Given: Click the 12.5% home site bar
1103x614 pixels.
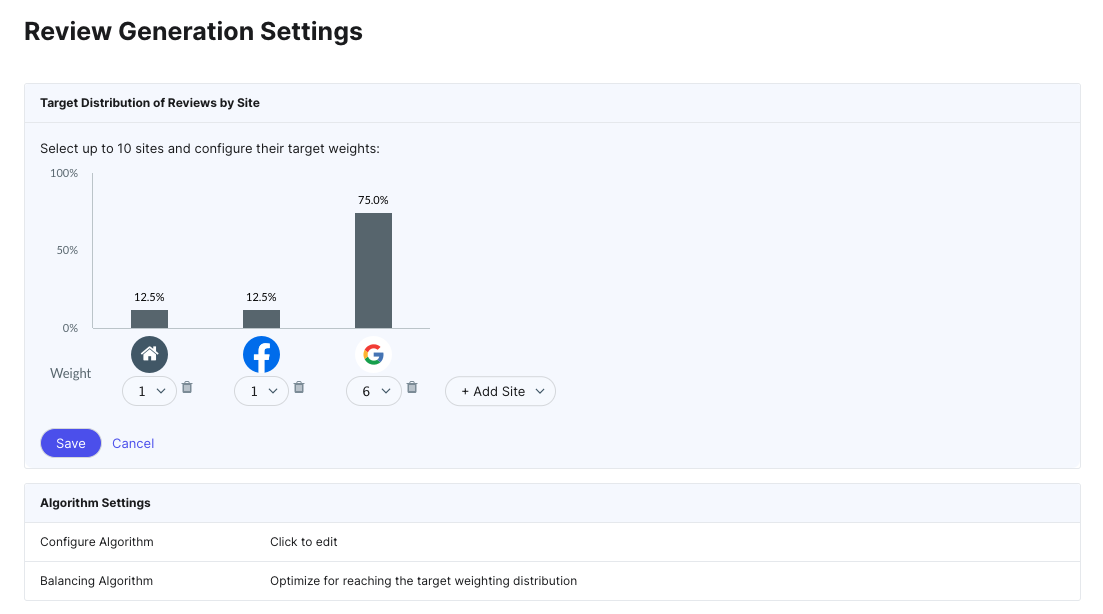Looking at the screenshot, I should pyautogui.click(x=149, y=318).
